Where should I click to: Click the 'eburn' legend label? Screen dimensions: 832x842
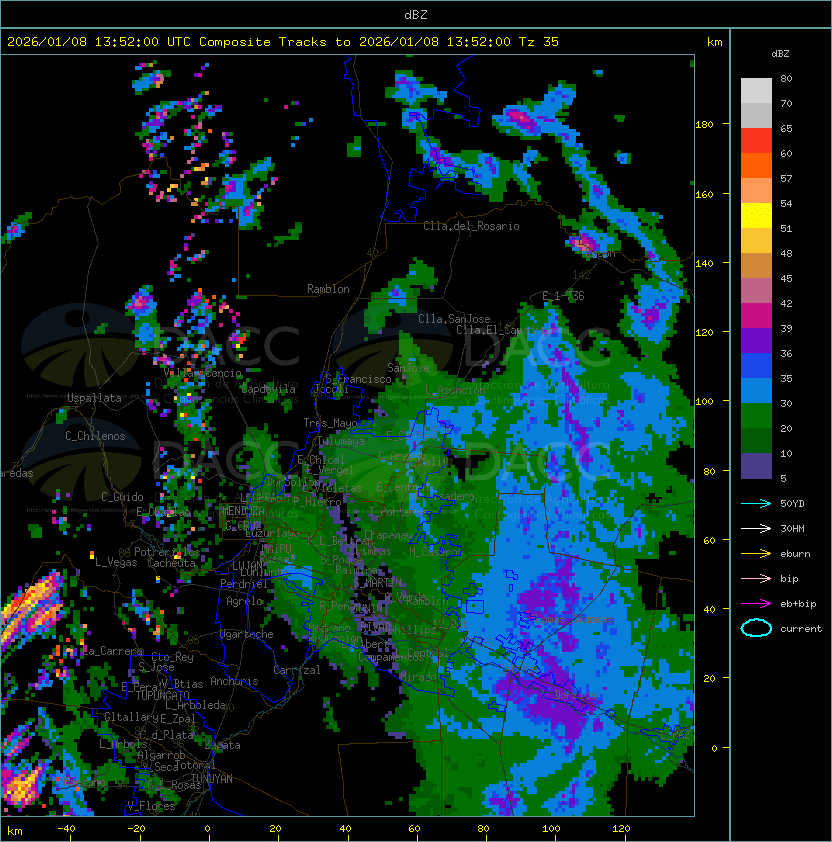click(x=795, y=554)
